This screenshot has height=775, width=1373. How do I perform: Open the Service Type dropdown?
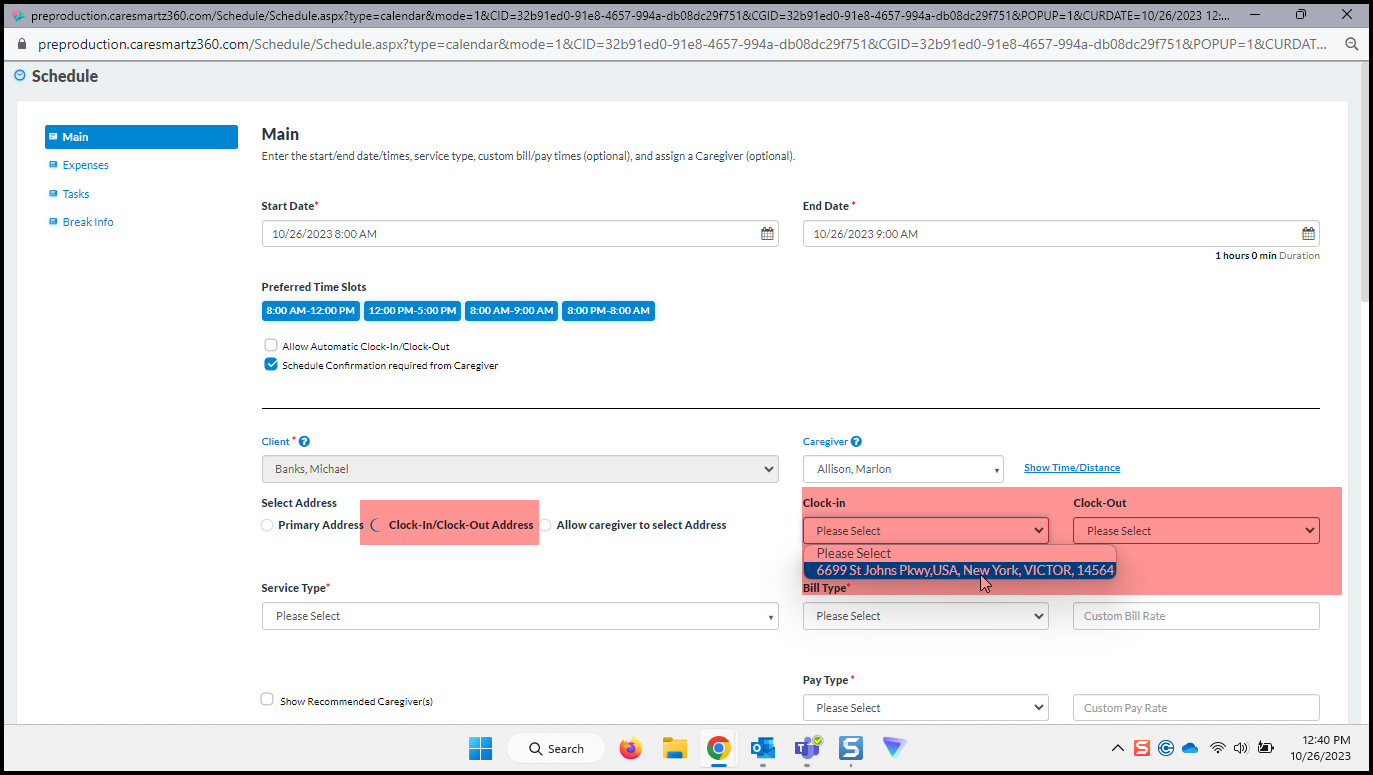tap(520, 616)
